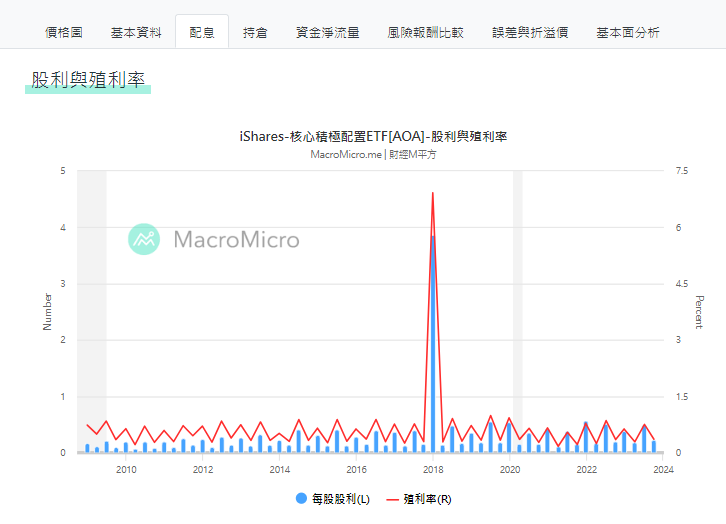The width and height of the screenshot is (726, 524).
Task: Click the red yield peak at 2018
Action: 433,193
